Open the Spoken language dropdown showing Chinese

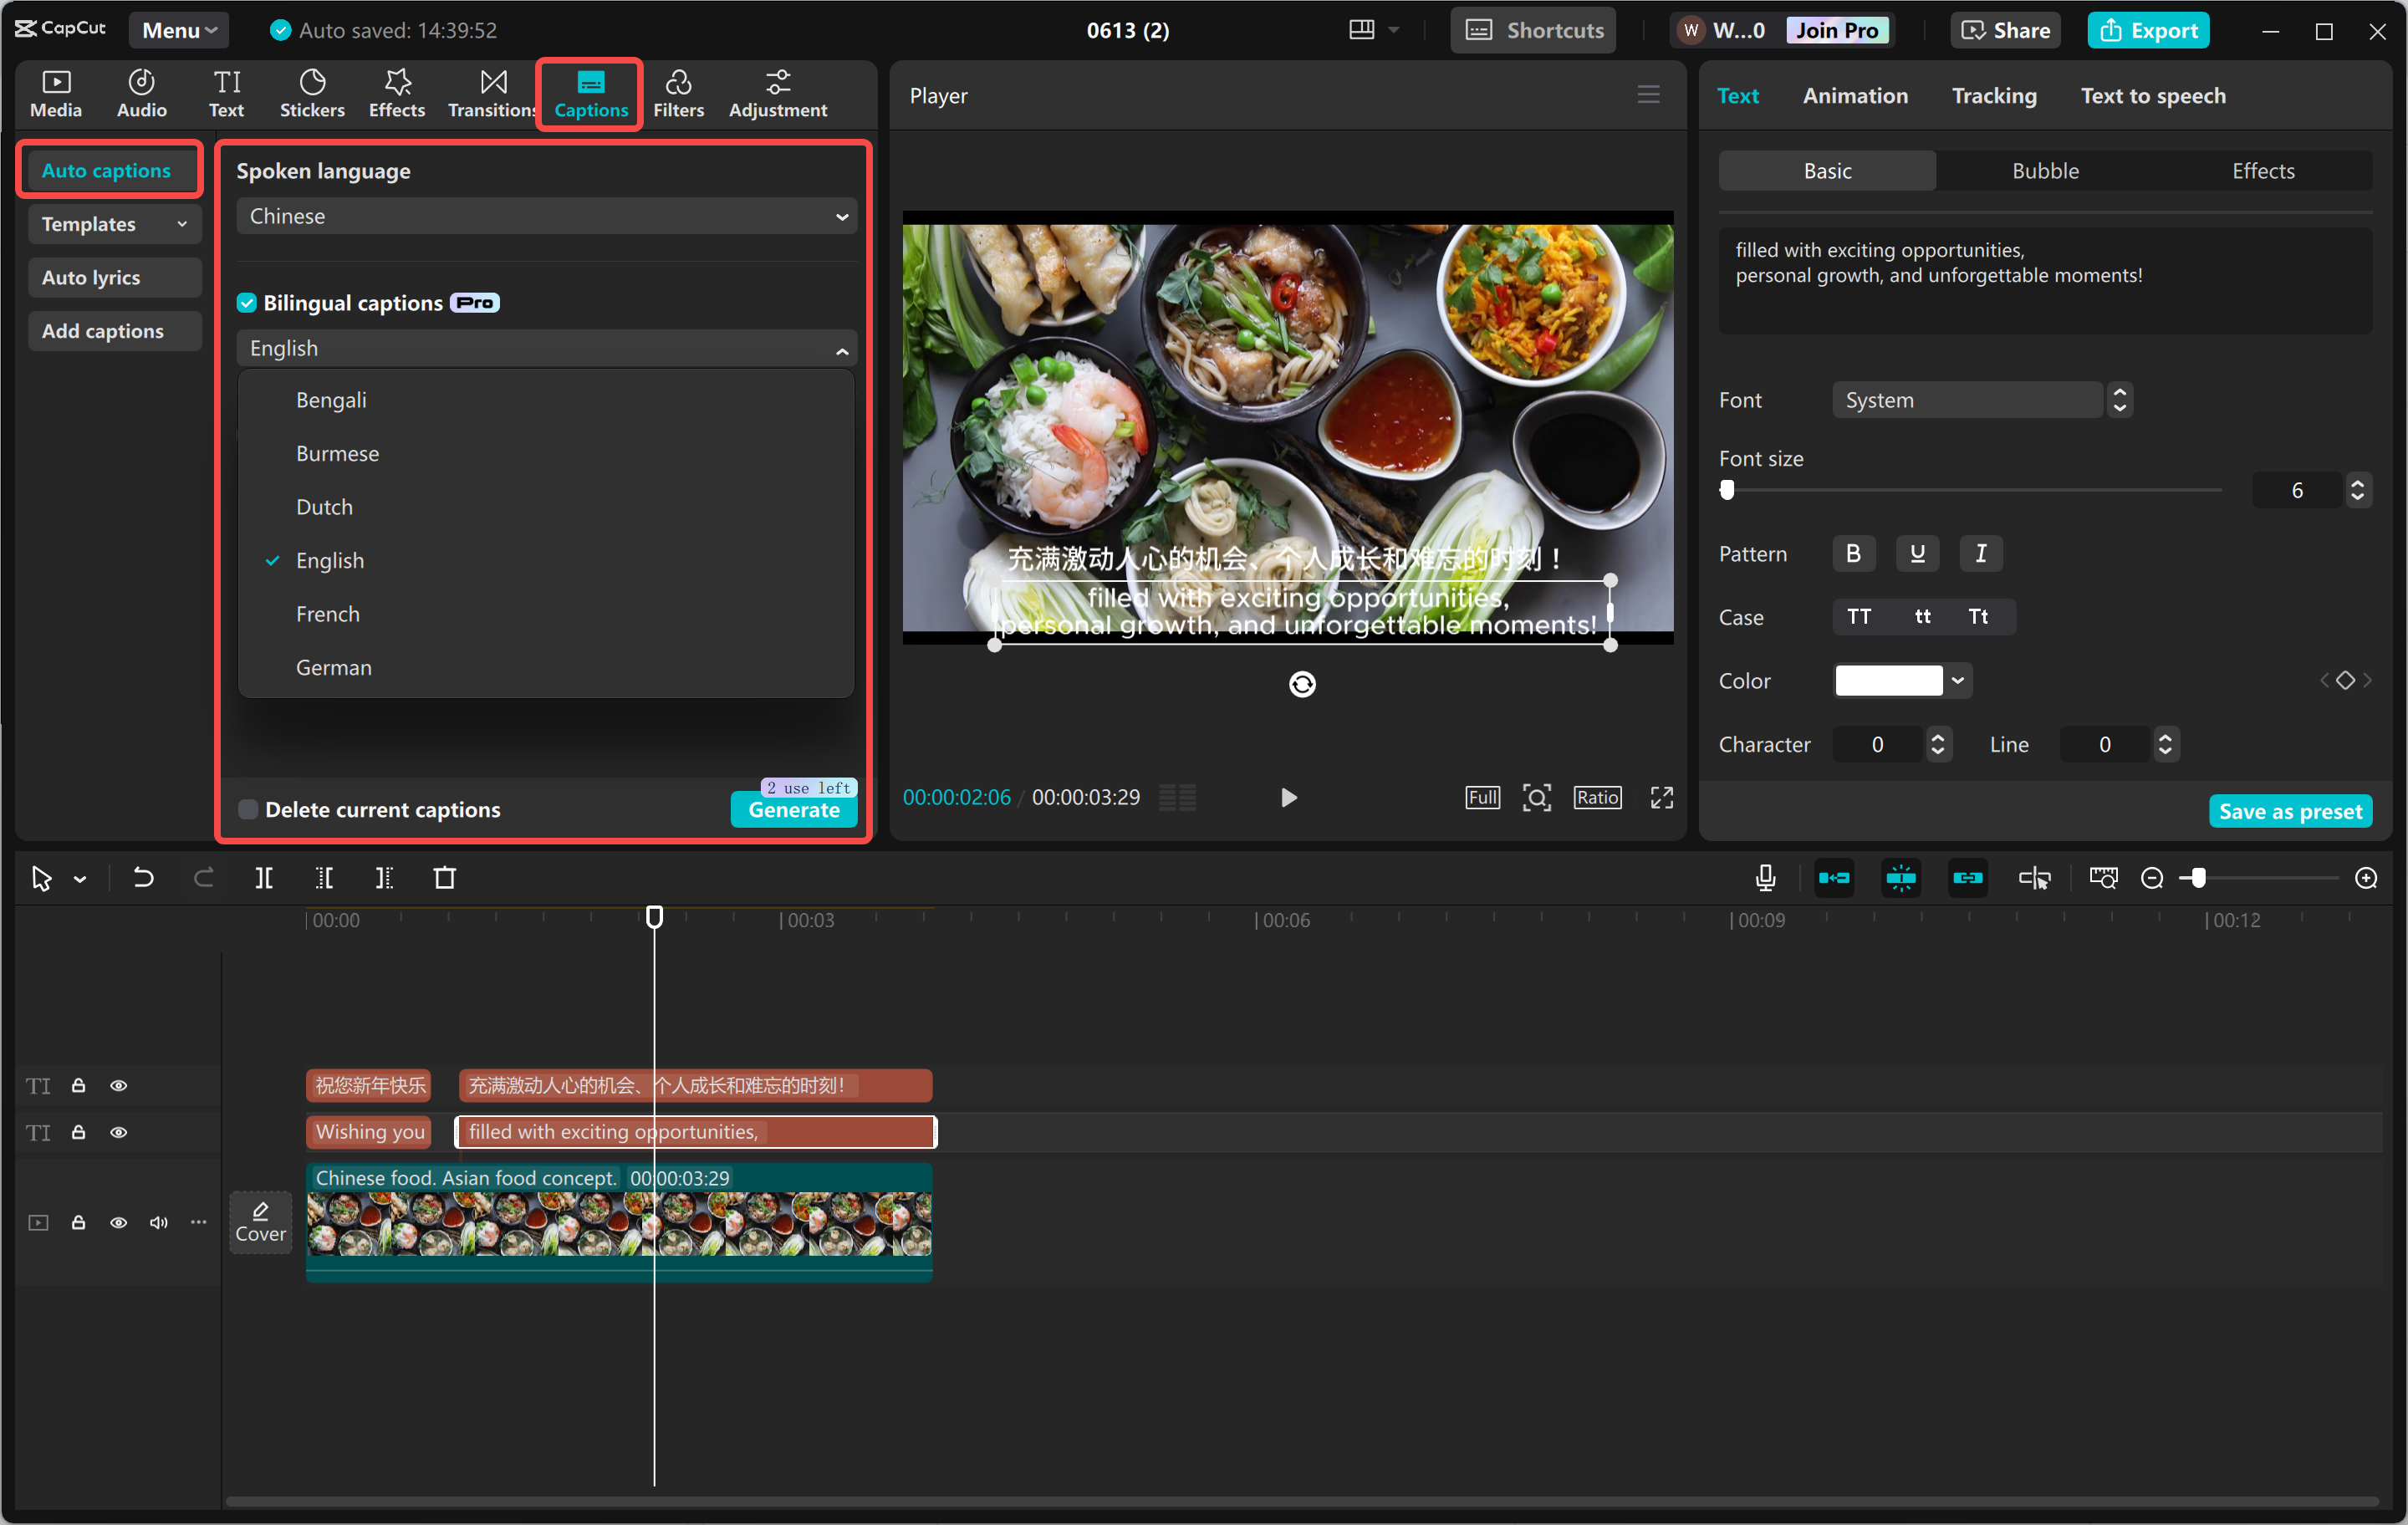point(545,215)
